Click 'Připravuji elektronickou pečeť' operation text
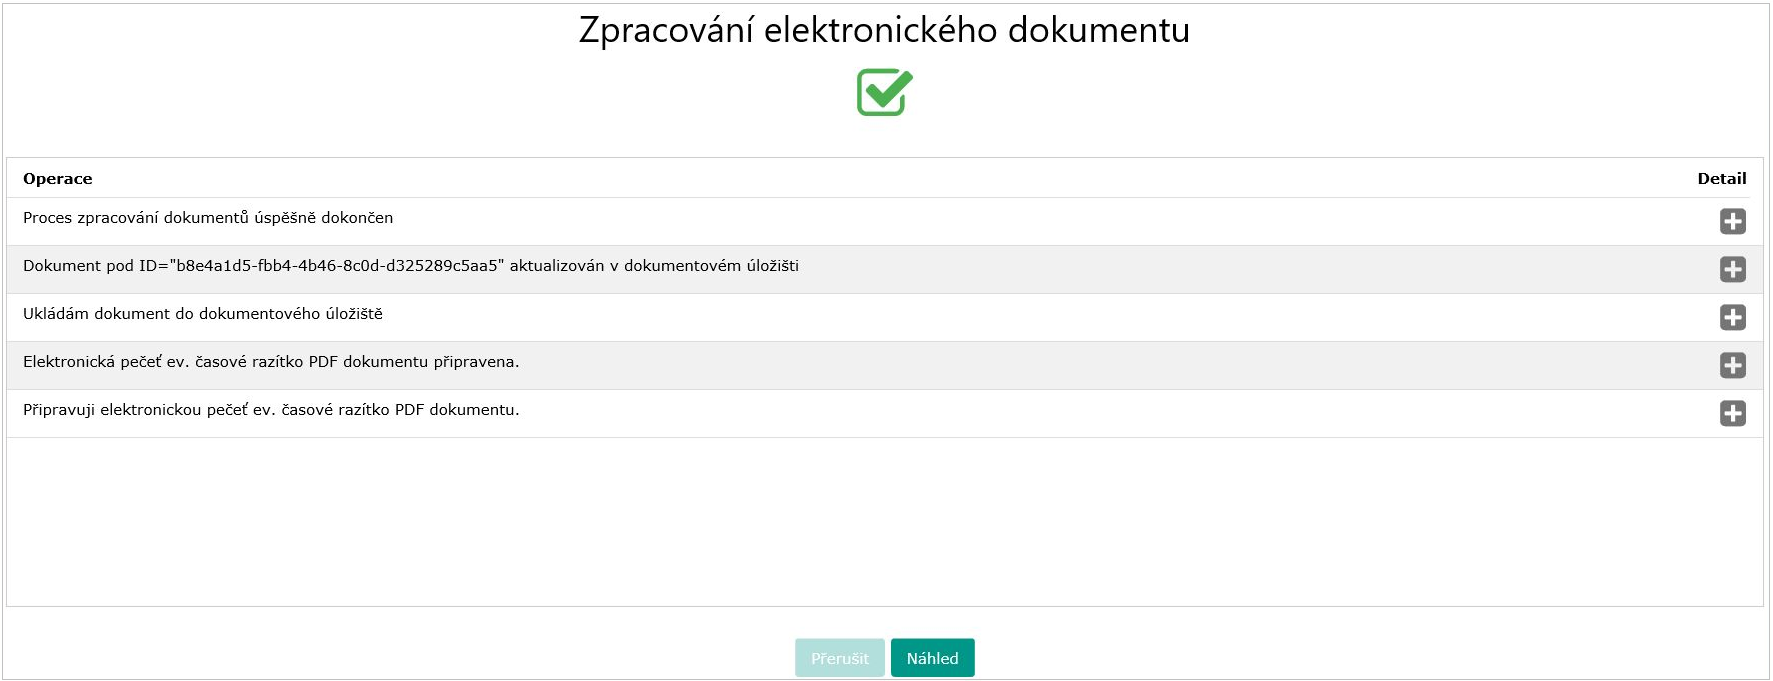Image resolution: width=1773 pixels, height=681 pixels. coord(271,410)
